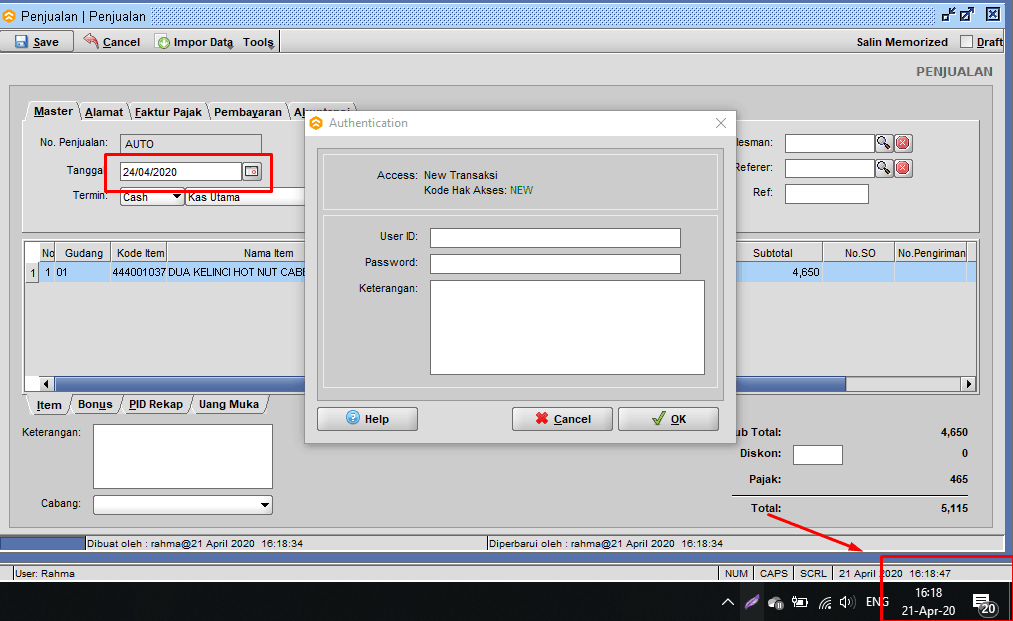Expand the Termin Cash dropdown
The image size is (1013, 621).
coord(177,197)
